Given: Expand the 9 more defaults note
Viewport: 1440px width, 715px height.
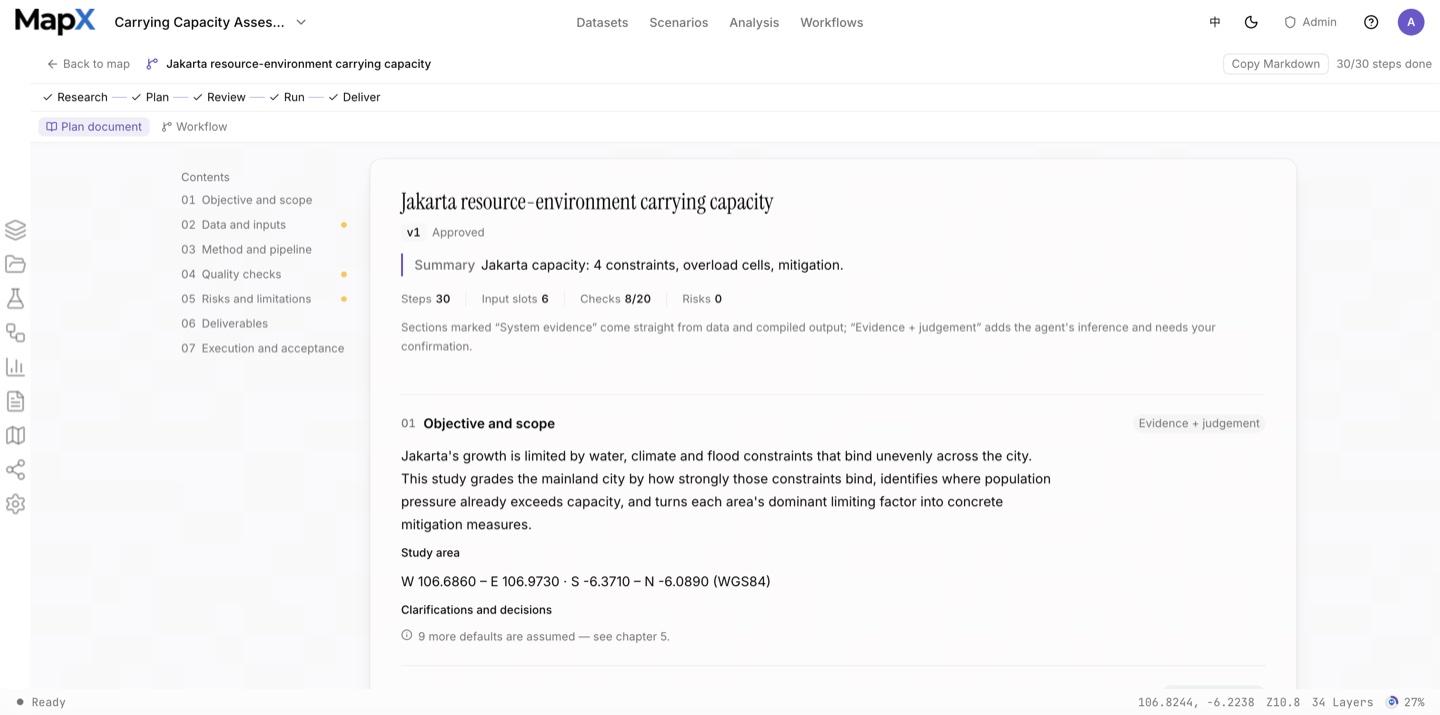Looking at the screenshot, I should coord(536,636).
